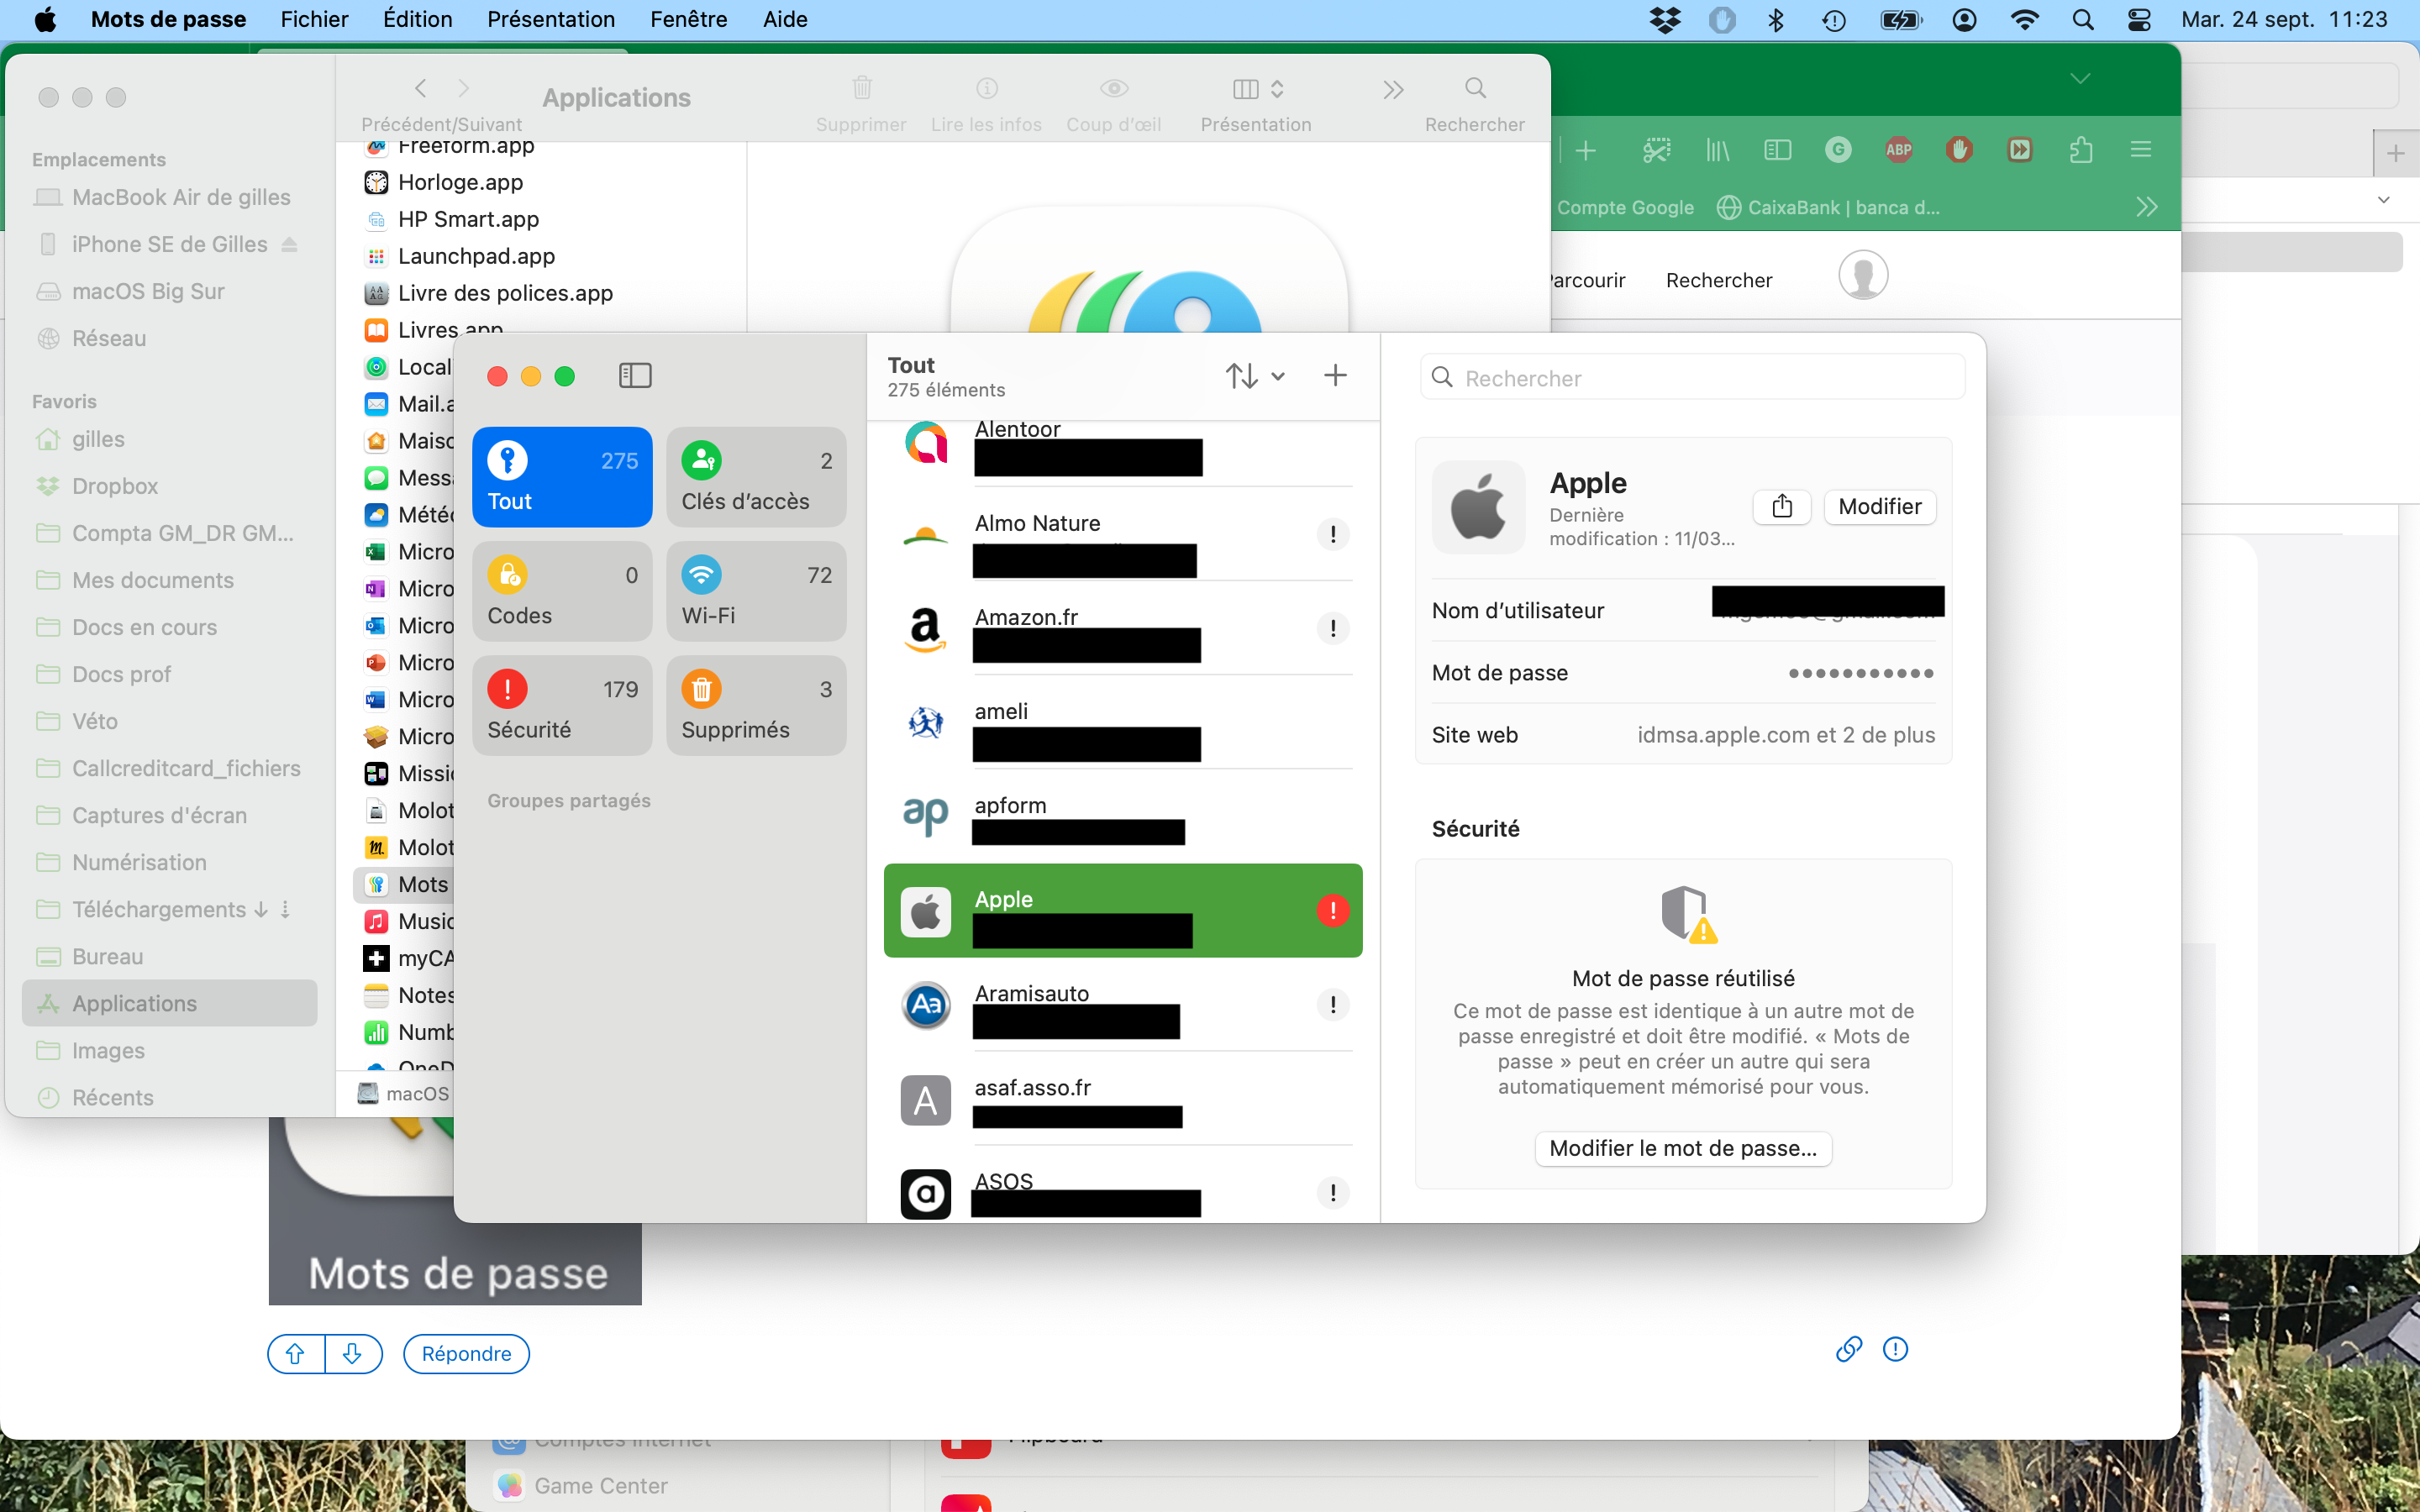Open the sort order dropdown arrows

pyautogui.click(x=1255, y=376)
